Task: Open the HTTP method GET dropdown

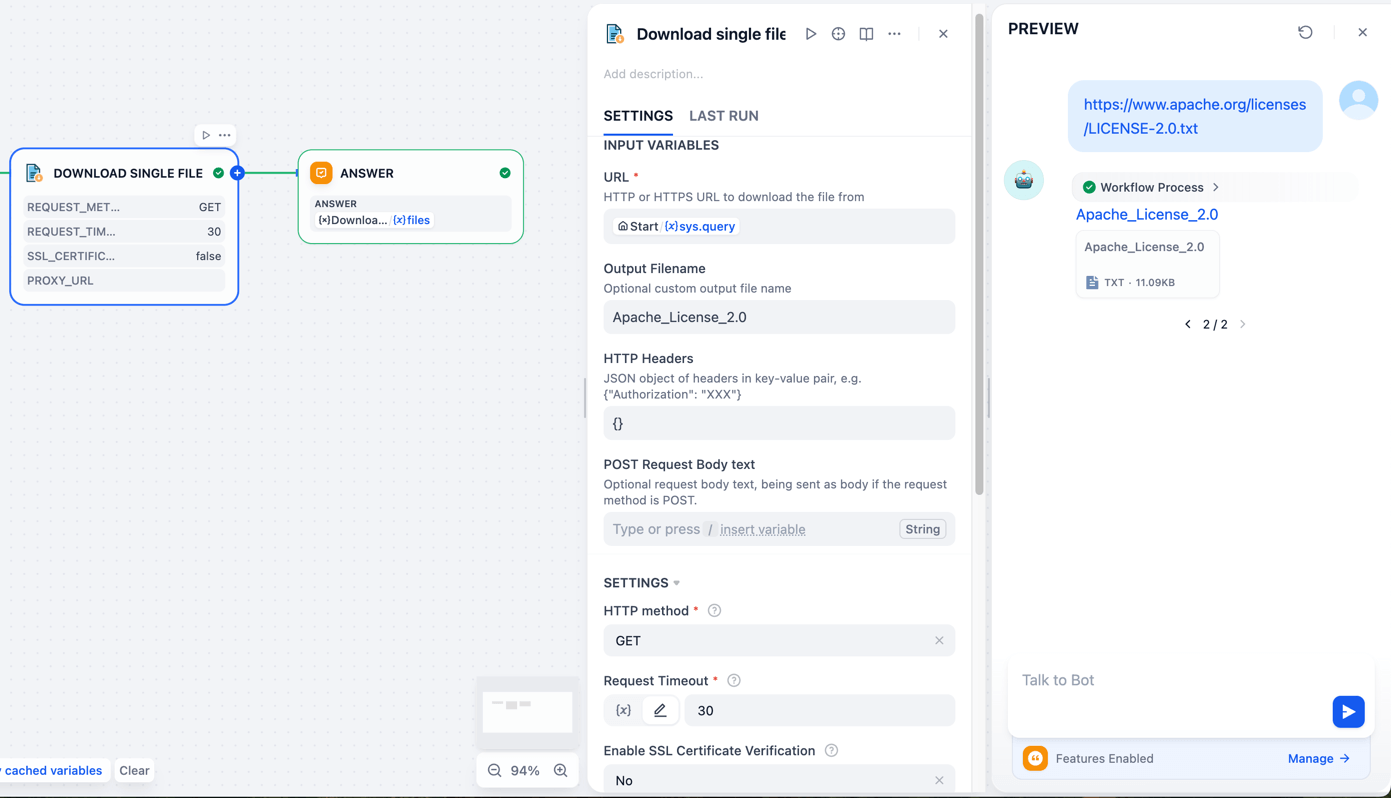Action: [779, 641]
